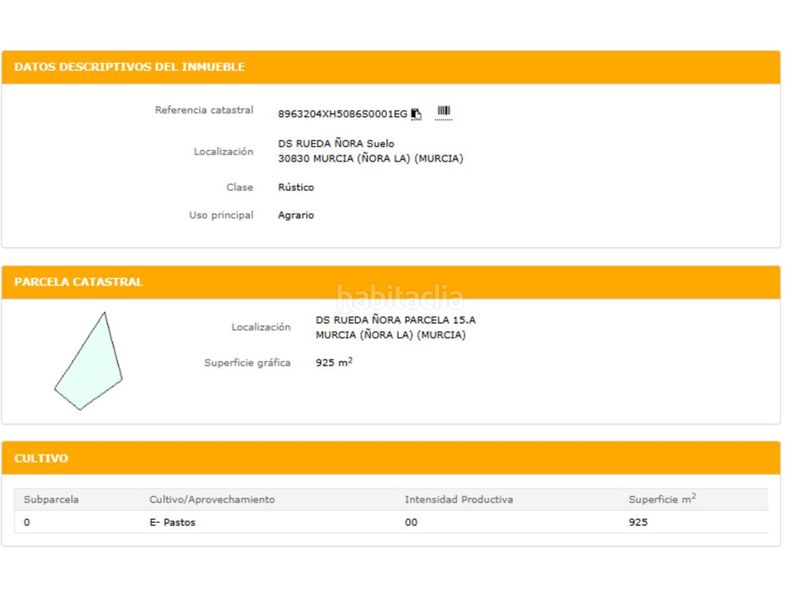Click the 'Uso principal' label
Viewport: 800px width, 600px height.
(x=221, y=215)
